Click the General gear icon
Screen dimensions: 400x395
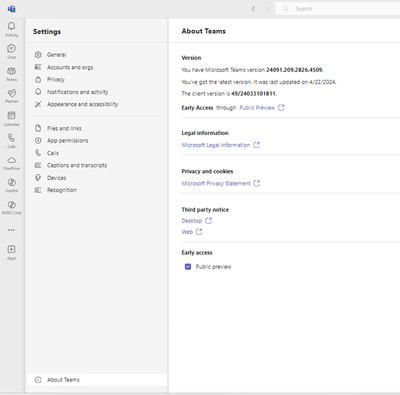point(38,55)
